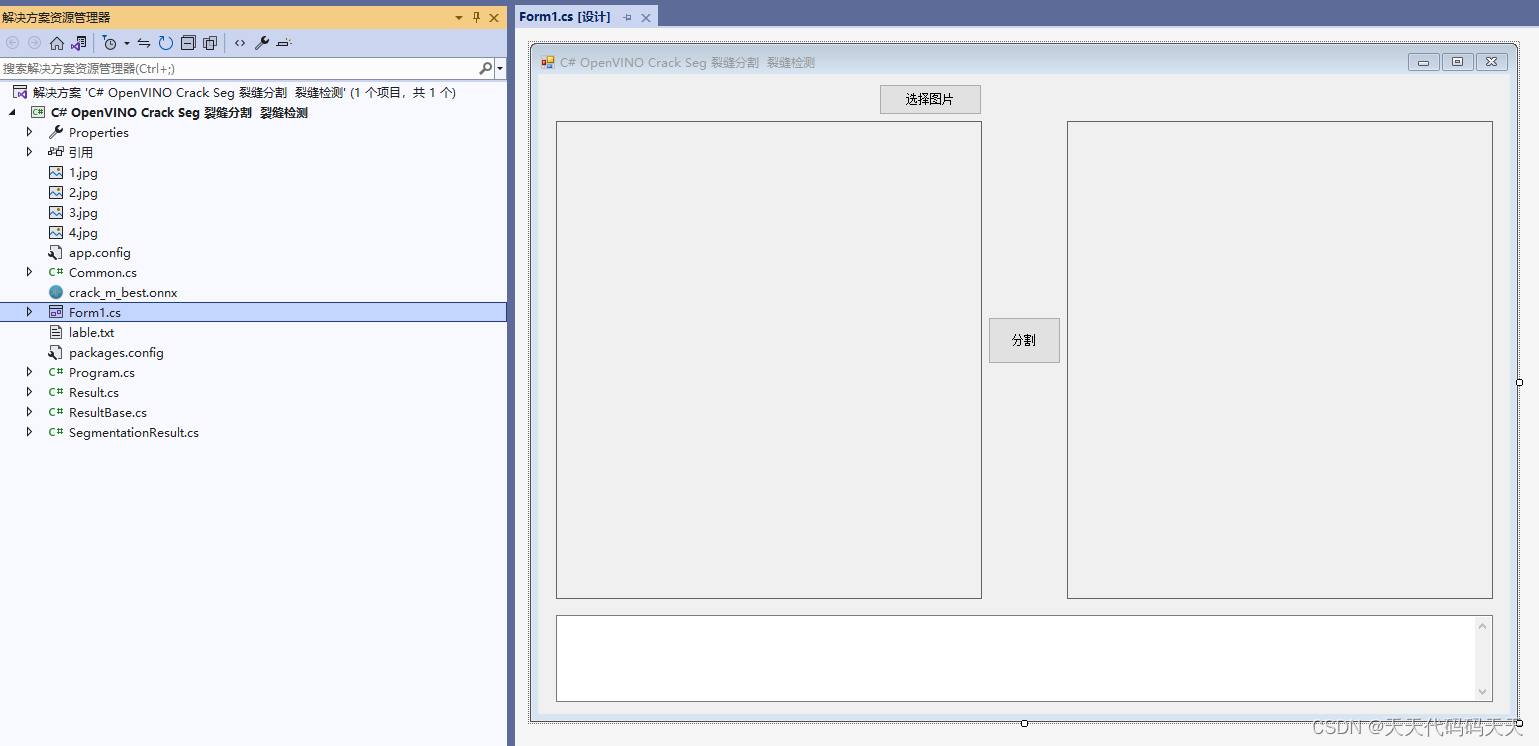
Task: Select the C# OpenVINO Crack Seg project node
Action: [179, 112]
